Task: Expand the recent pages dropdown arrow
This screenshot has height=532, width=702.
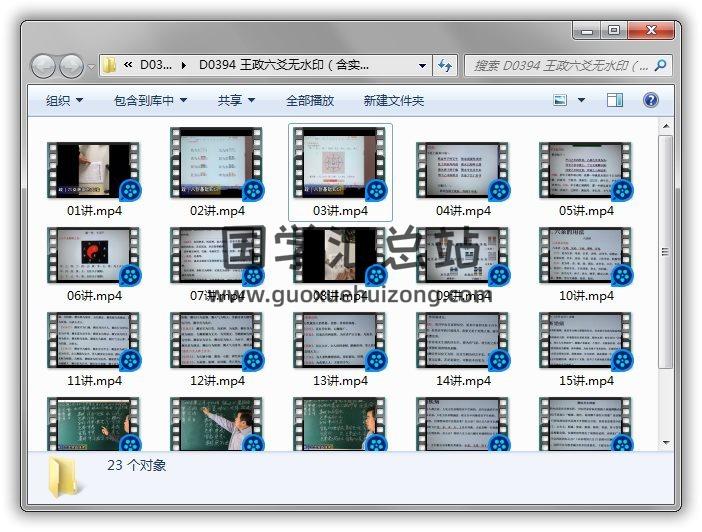Action: click(x=91, y=66)
